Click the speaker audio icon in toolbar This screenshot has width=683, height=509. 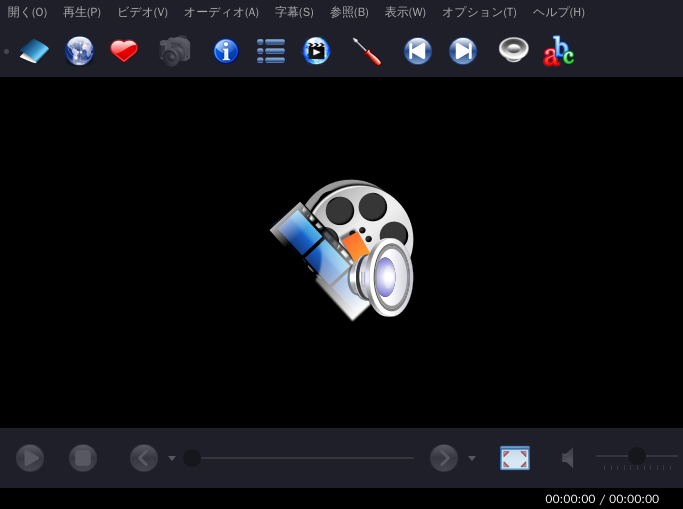point(514,50)
